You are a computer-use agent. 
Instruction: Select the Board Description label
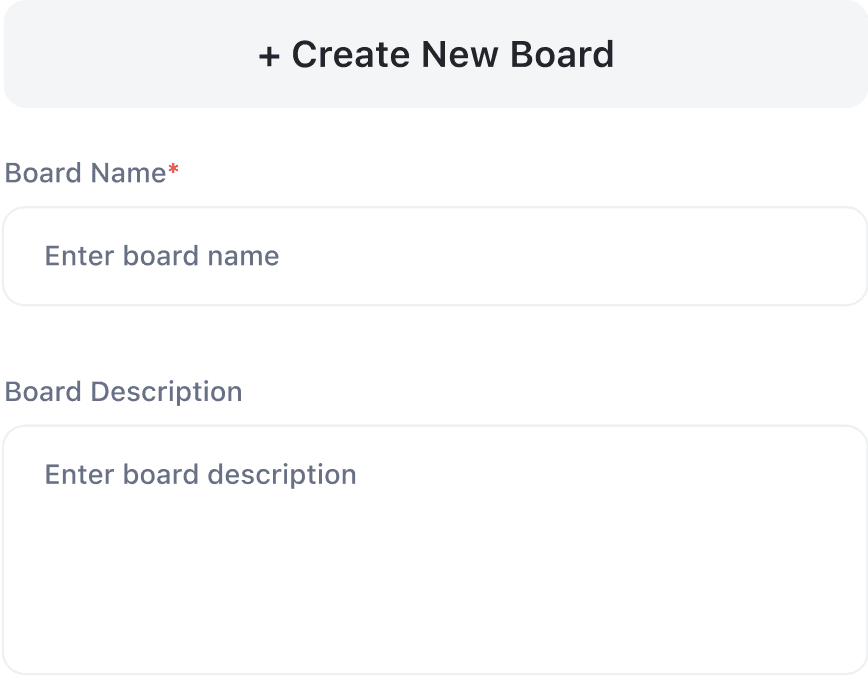point(123,391)
